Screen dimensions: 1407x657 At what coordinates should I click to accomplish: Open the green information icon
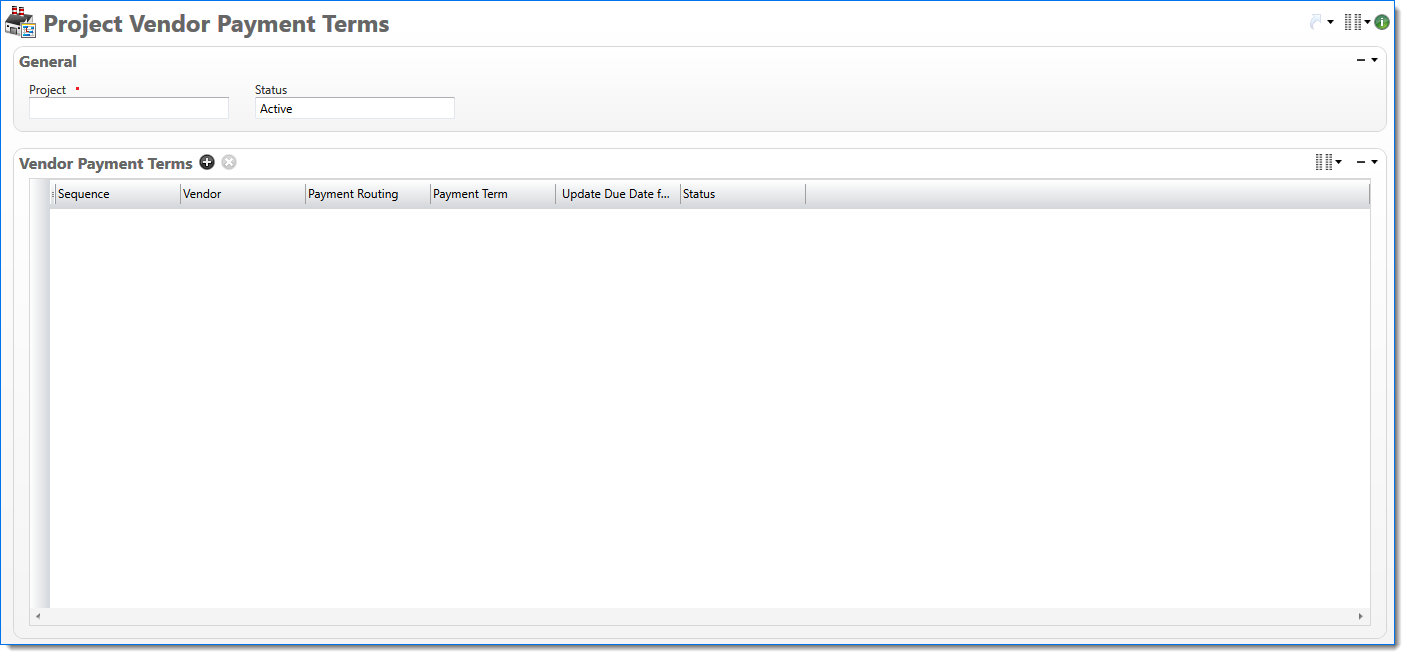[x=1382, y=22]
